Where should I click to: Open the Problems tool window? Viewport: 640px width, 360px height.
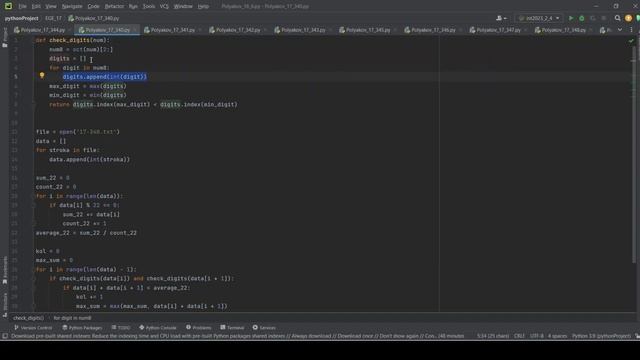click(x=199, y=328)
